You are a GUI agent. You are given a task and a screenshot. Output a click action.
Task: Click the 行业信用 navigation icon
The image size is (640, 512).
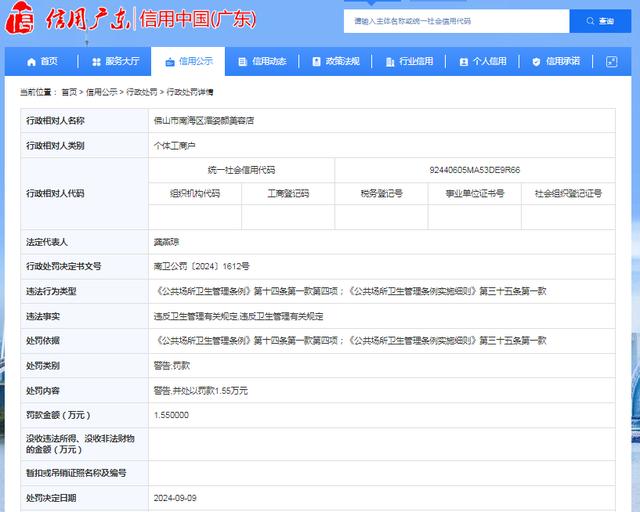[x=389, y=62]
